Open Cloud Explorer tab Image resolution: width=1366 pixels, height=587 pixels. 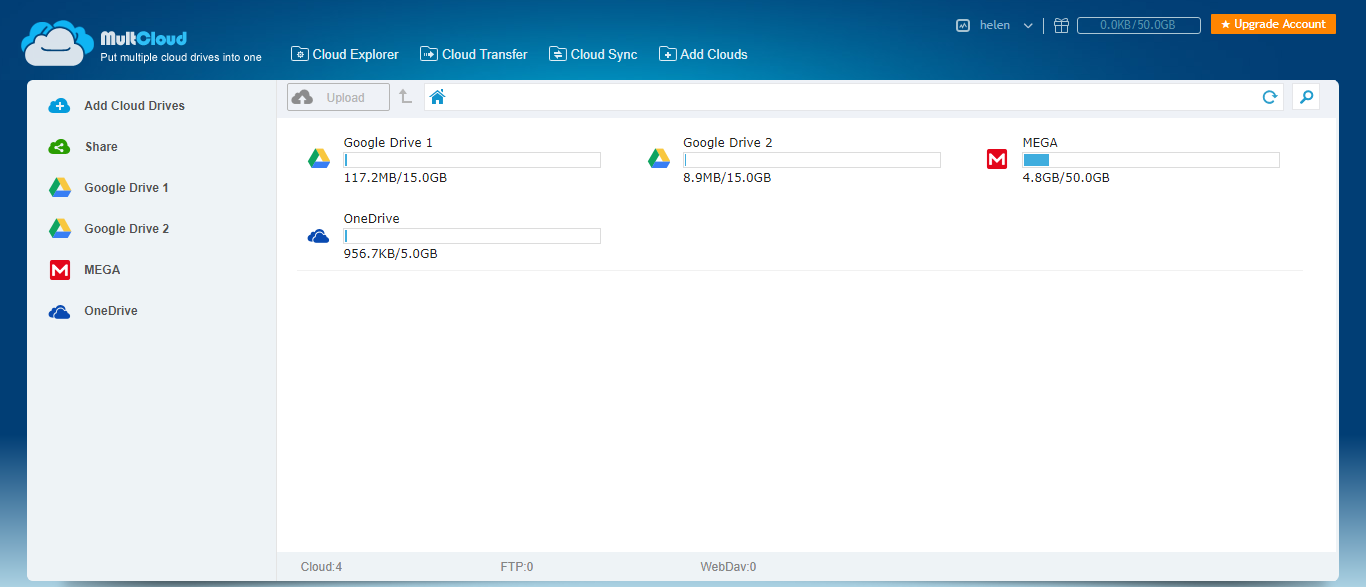pyautogui.click(x=345, y=54)
